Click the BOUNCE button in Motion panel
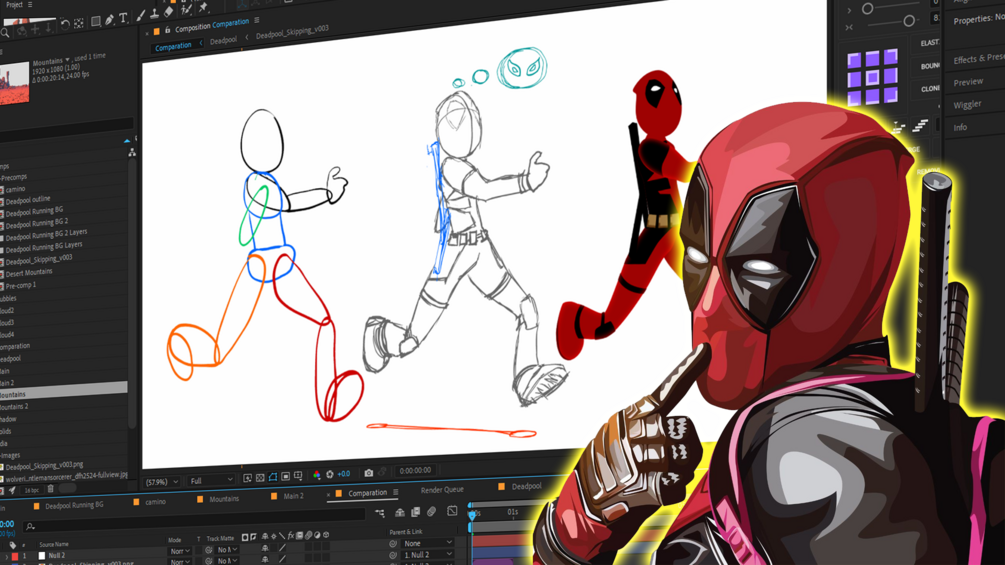Viewport: 1005px width, 565px height. point(930,65)
